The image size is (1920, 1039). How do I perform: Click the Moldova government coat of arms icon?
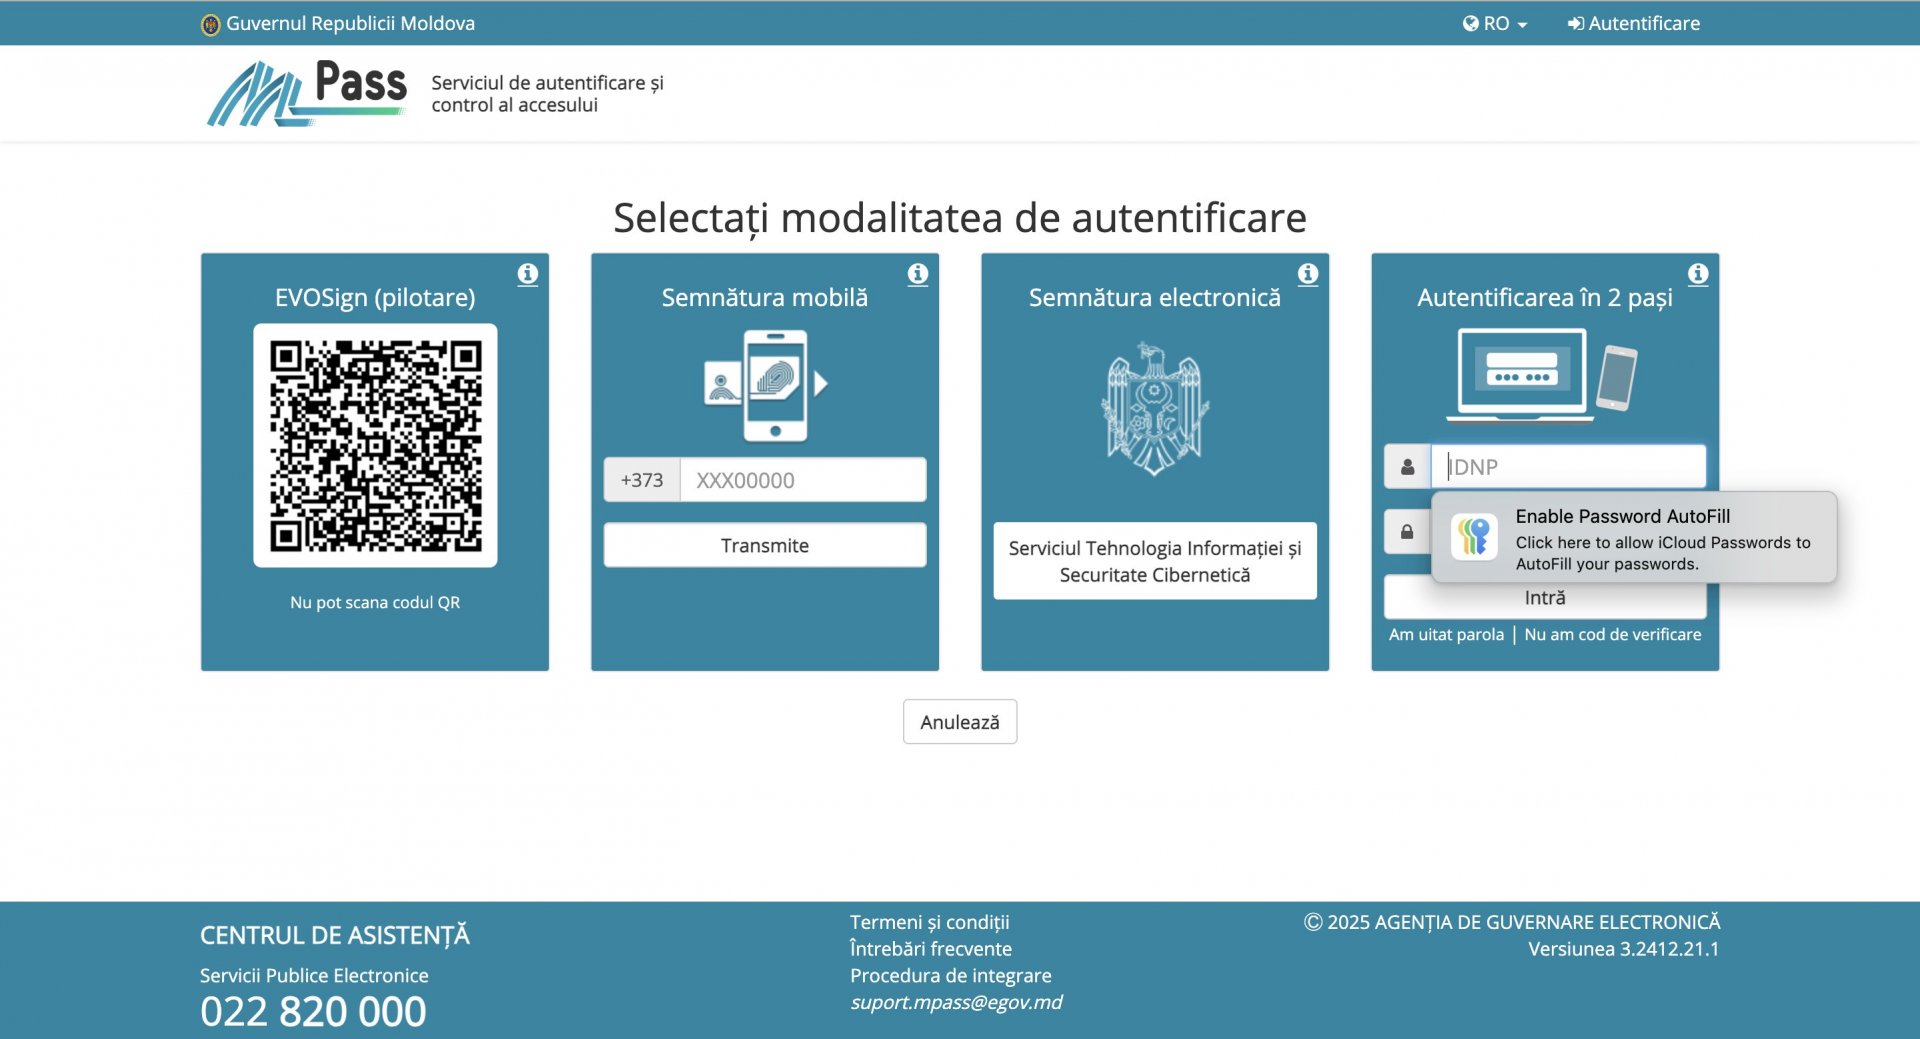pos(210,24)
